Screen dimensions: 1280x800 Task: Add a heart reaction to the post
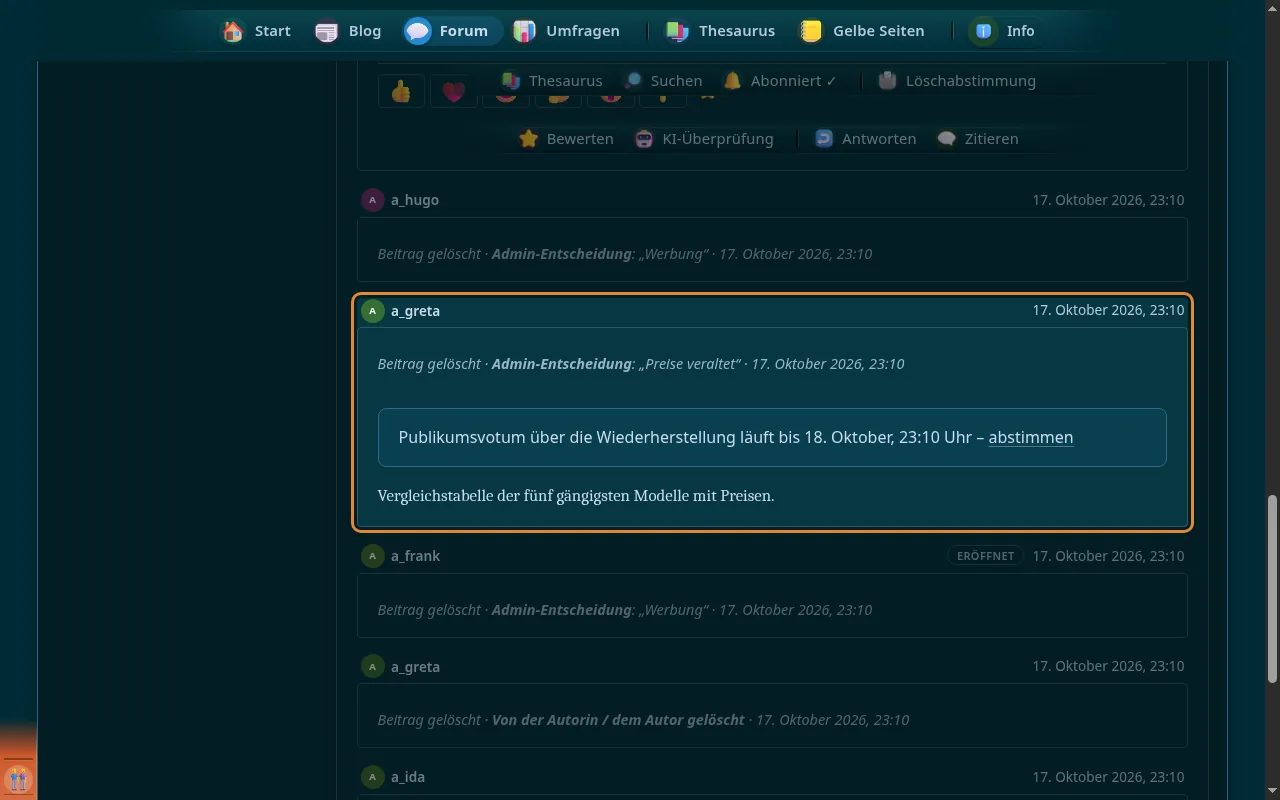point(453,91)
